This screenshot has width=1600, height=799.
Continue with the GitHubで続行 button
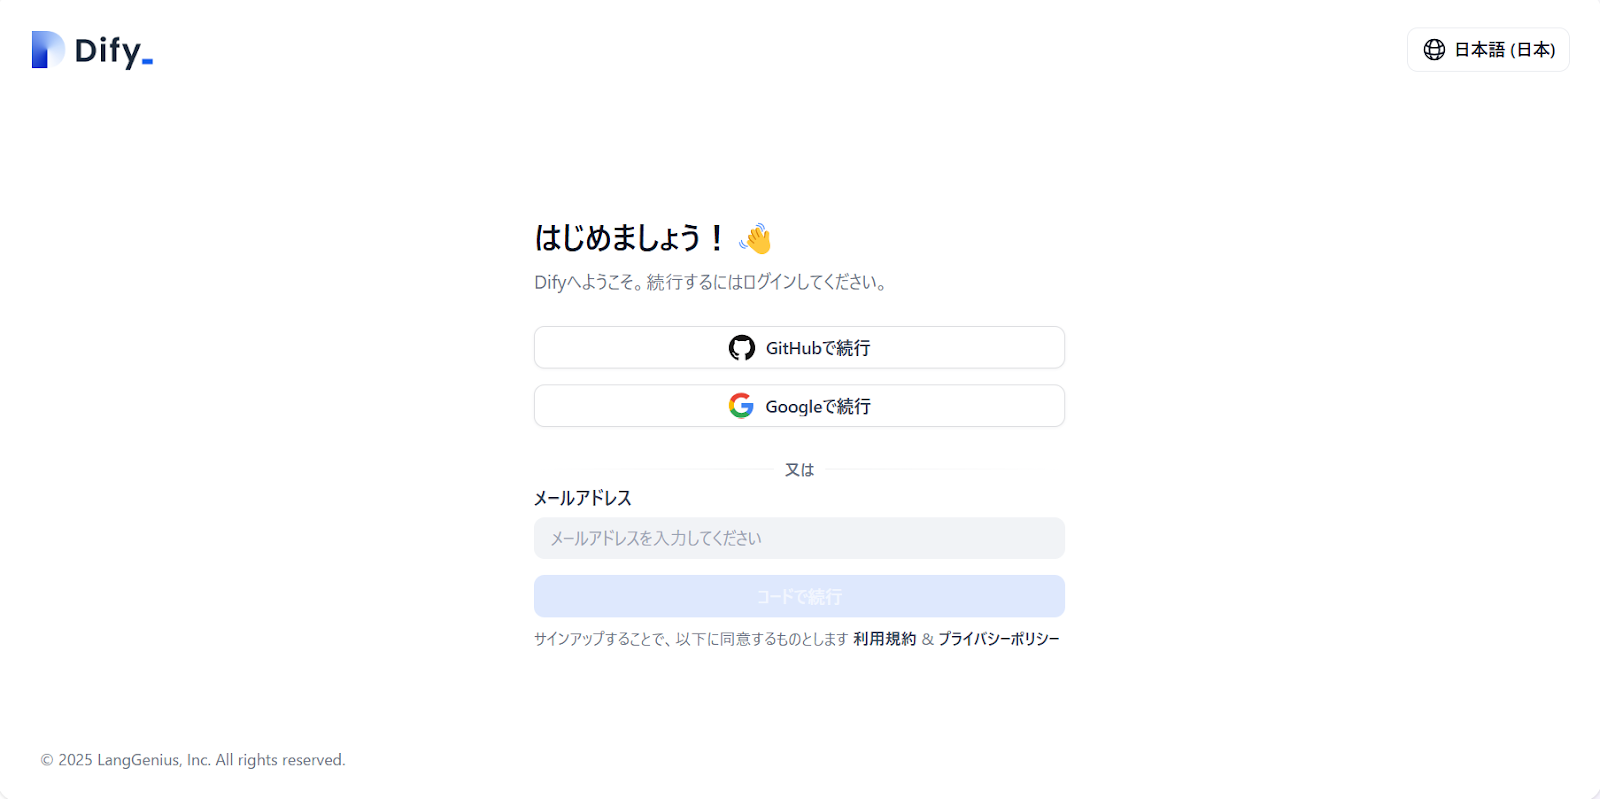coord(799,348)
